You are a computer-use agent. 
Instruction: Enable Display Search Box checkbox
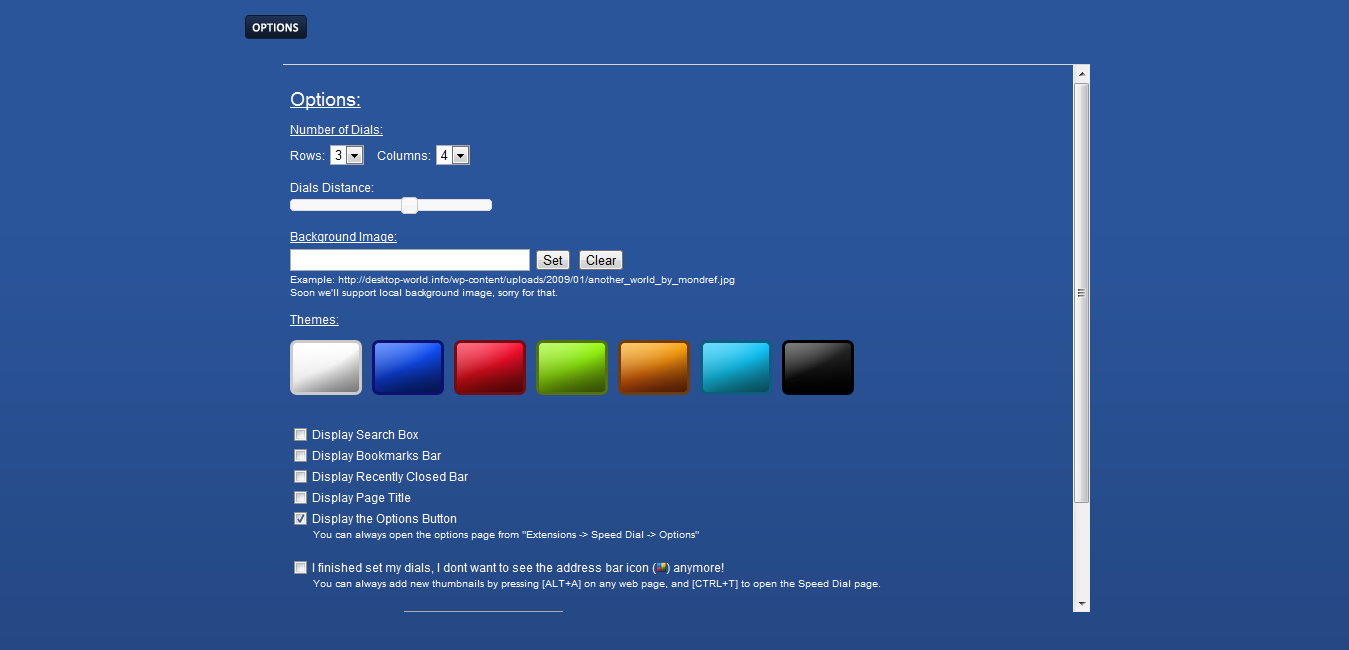(x=300, y=435)
